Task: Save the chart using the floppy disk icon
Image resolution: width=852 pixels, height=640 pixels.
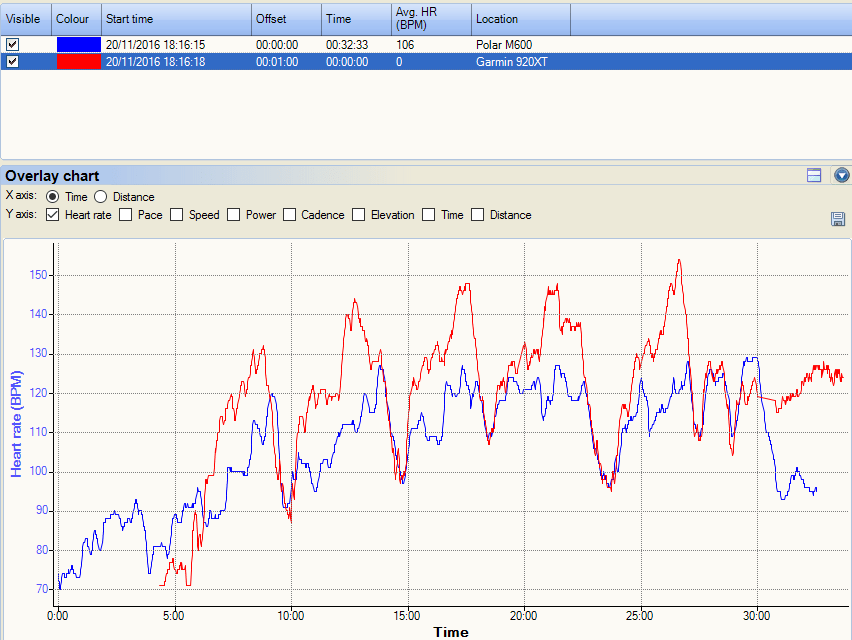Action: point(838,219)
